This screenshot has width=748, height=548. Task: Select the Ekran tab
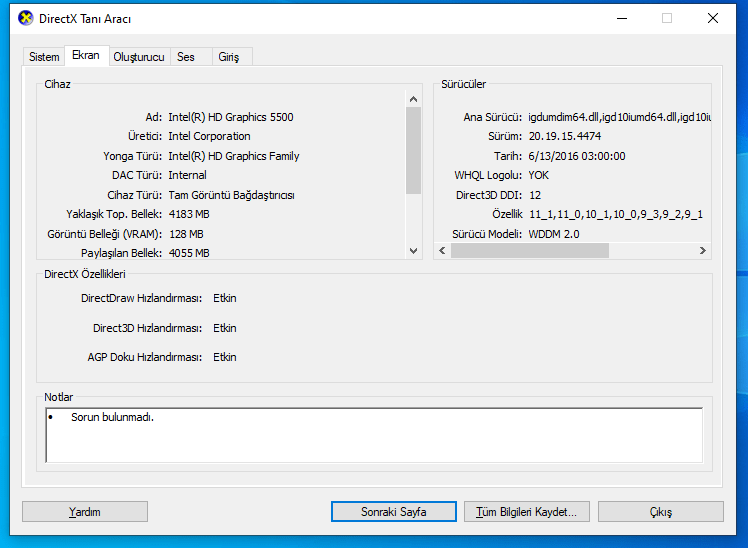coord(86,55)
